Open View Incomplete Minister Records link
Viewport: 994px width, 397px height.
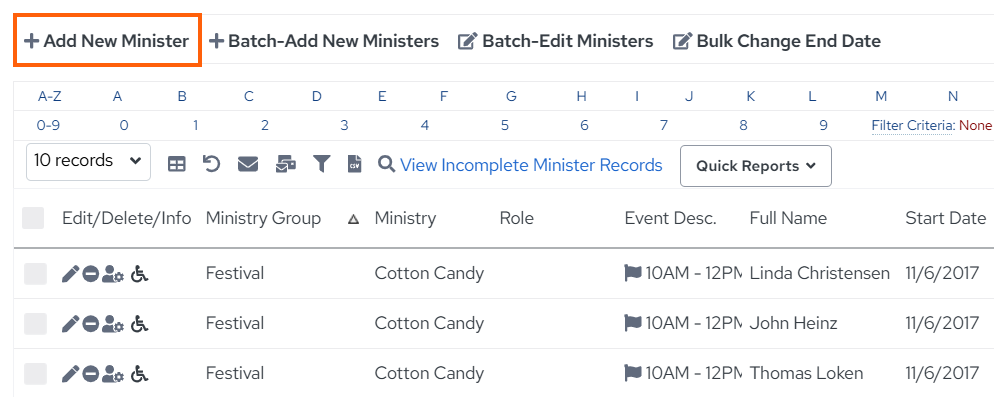pyautogui.click(x=531, y=166)
